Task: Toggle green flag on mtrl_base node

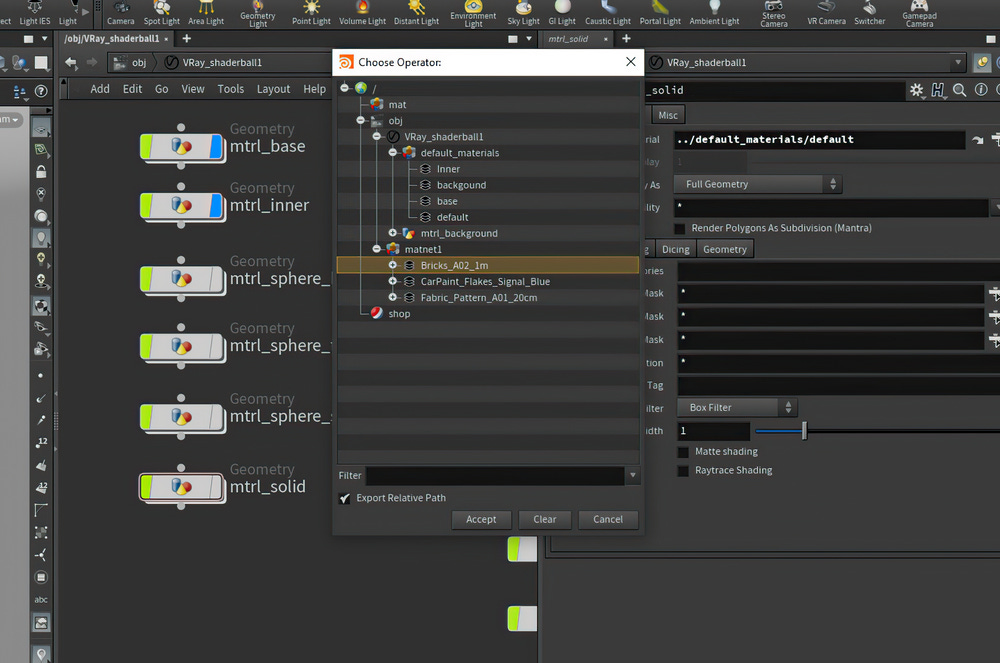Action: coord(147,147)
